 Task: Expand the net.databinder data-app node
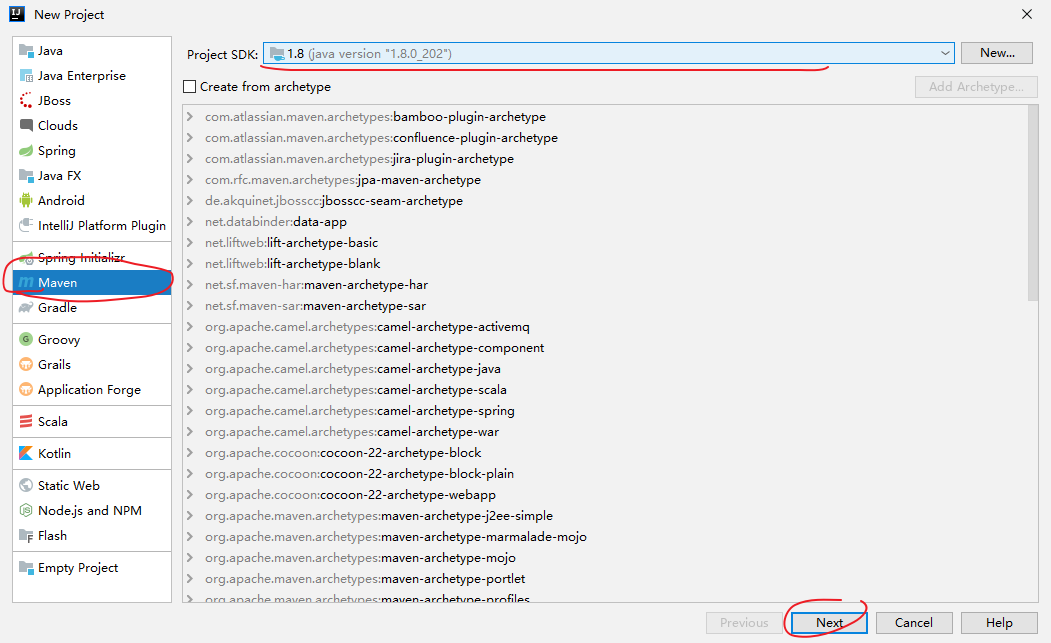click(x=190, y=222)
